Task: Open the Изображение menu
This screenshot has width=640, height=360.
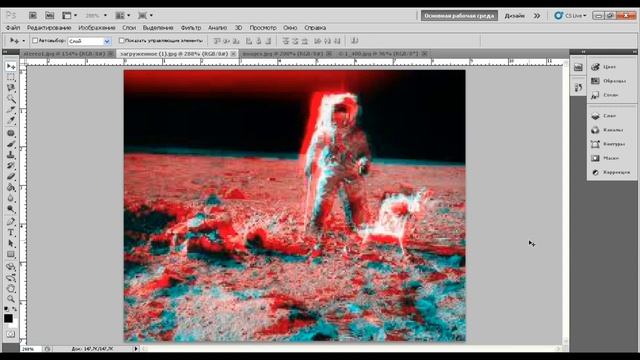Action: click(x=97, y=28)
